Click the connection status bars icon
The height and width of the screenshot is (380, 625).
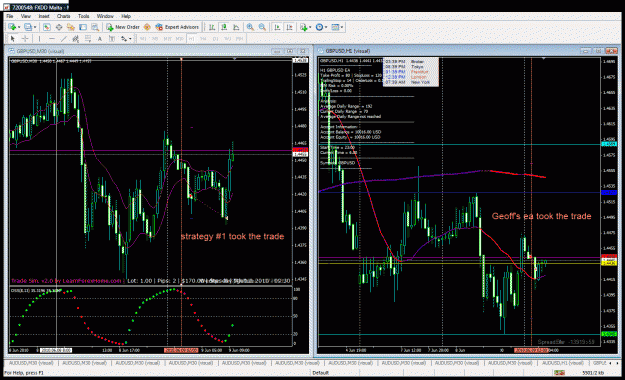(x=559, y=372)
